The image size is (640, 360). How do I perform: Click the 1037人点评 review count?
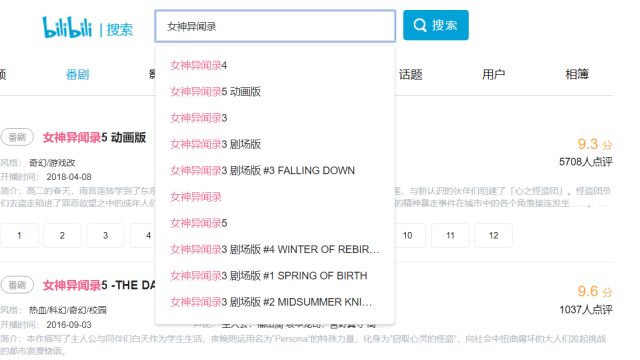pos(586,310)
